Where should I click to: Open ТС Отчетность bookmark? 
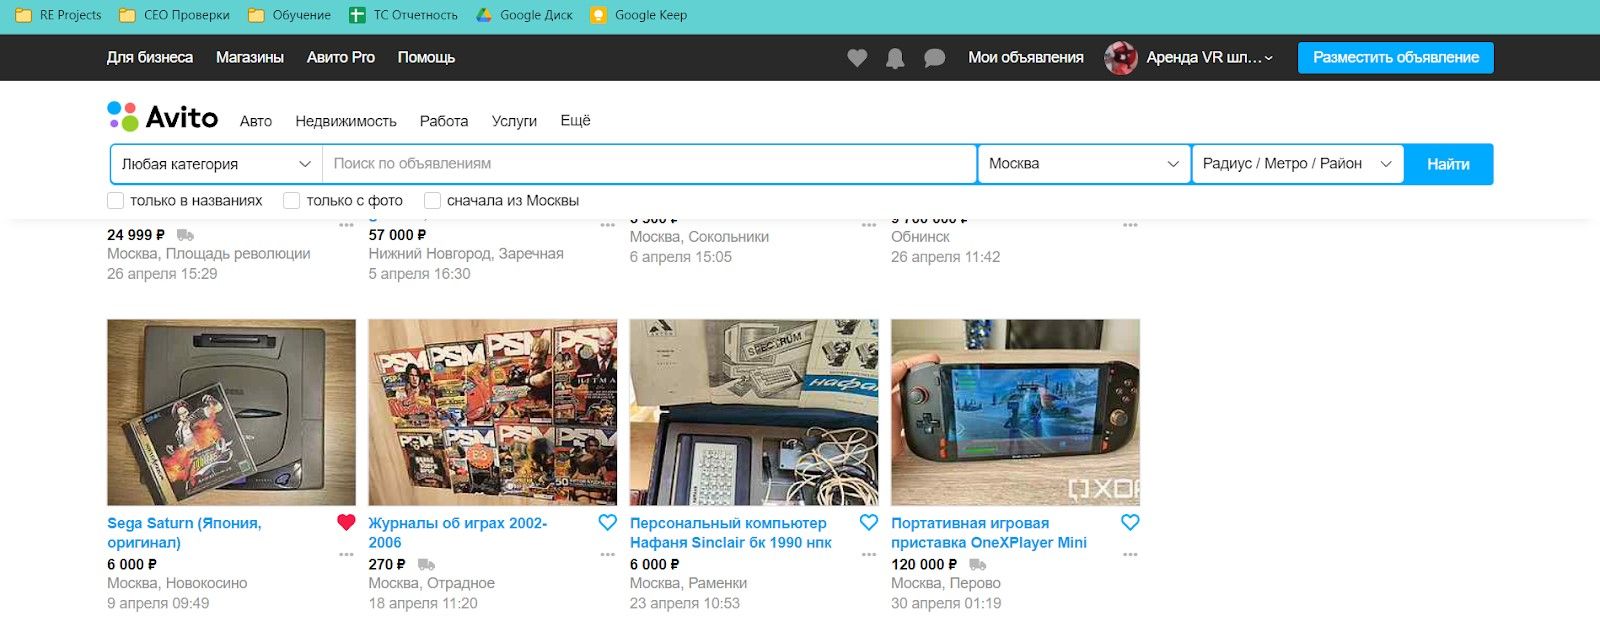coord(403,15)
